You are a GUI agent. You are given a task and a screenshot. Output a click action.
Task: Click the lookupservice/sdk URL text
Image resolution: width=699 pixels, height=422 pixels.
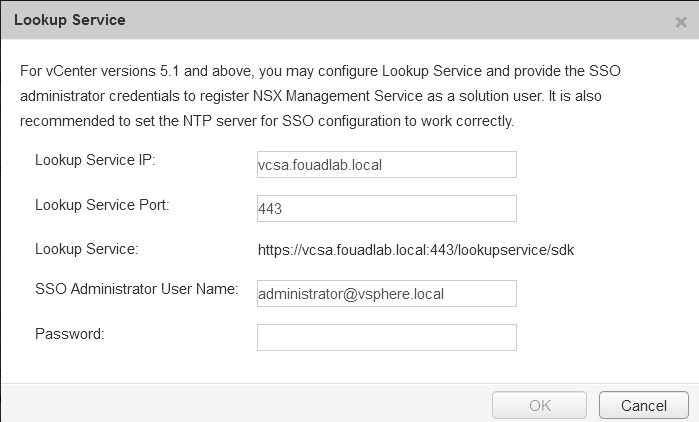(x=415, y=249)
